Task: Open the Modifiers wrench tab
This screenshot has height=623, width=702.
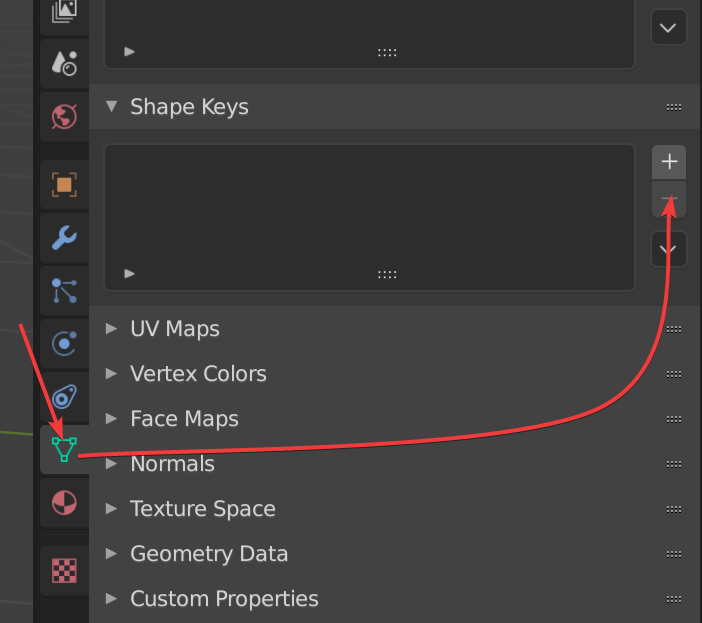Action: [65, 237]
